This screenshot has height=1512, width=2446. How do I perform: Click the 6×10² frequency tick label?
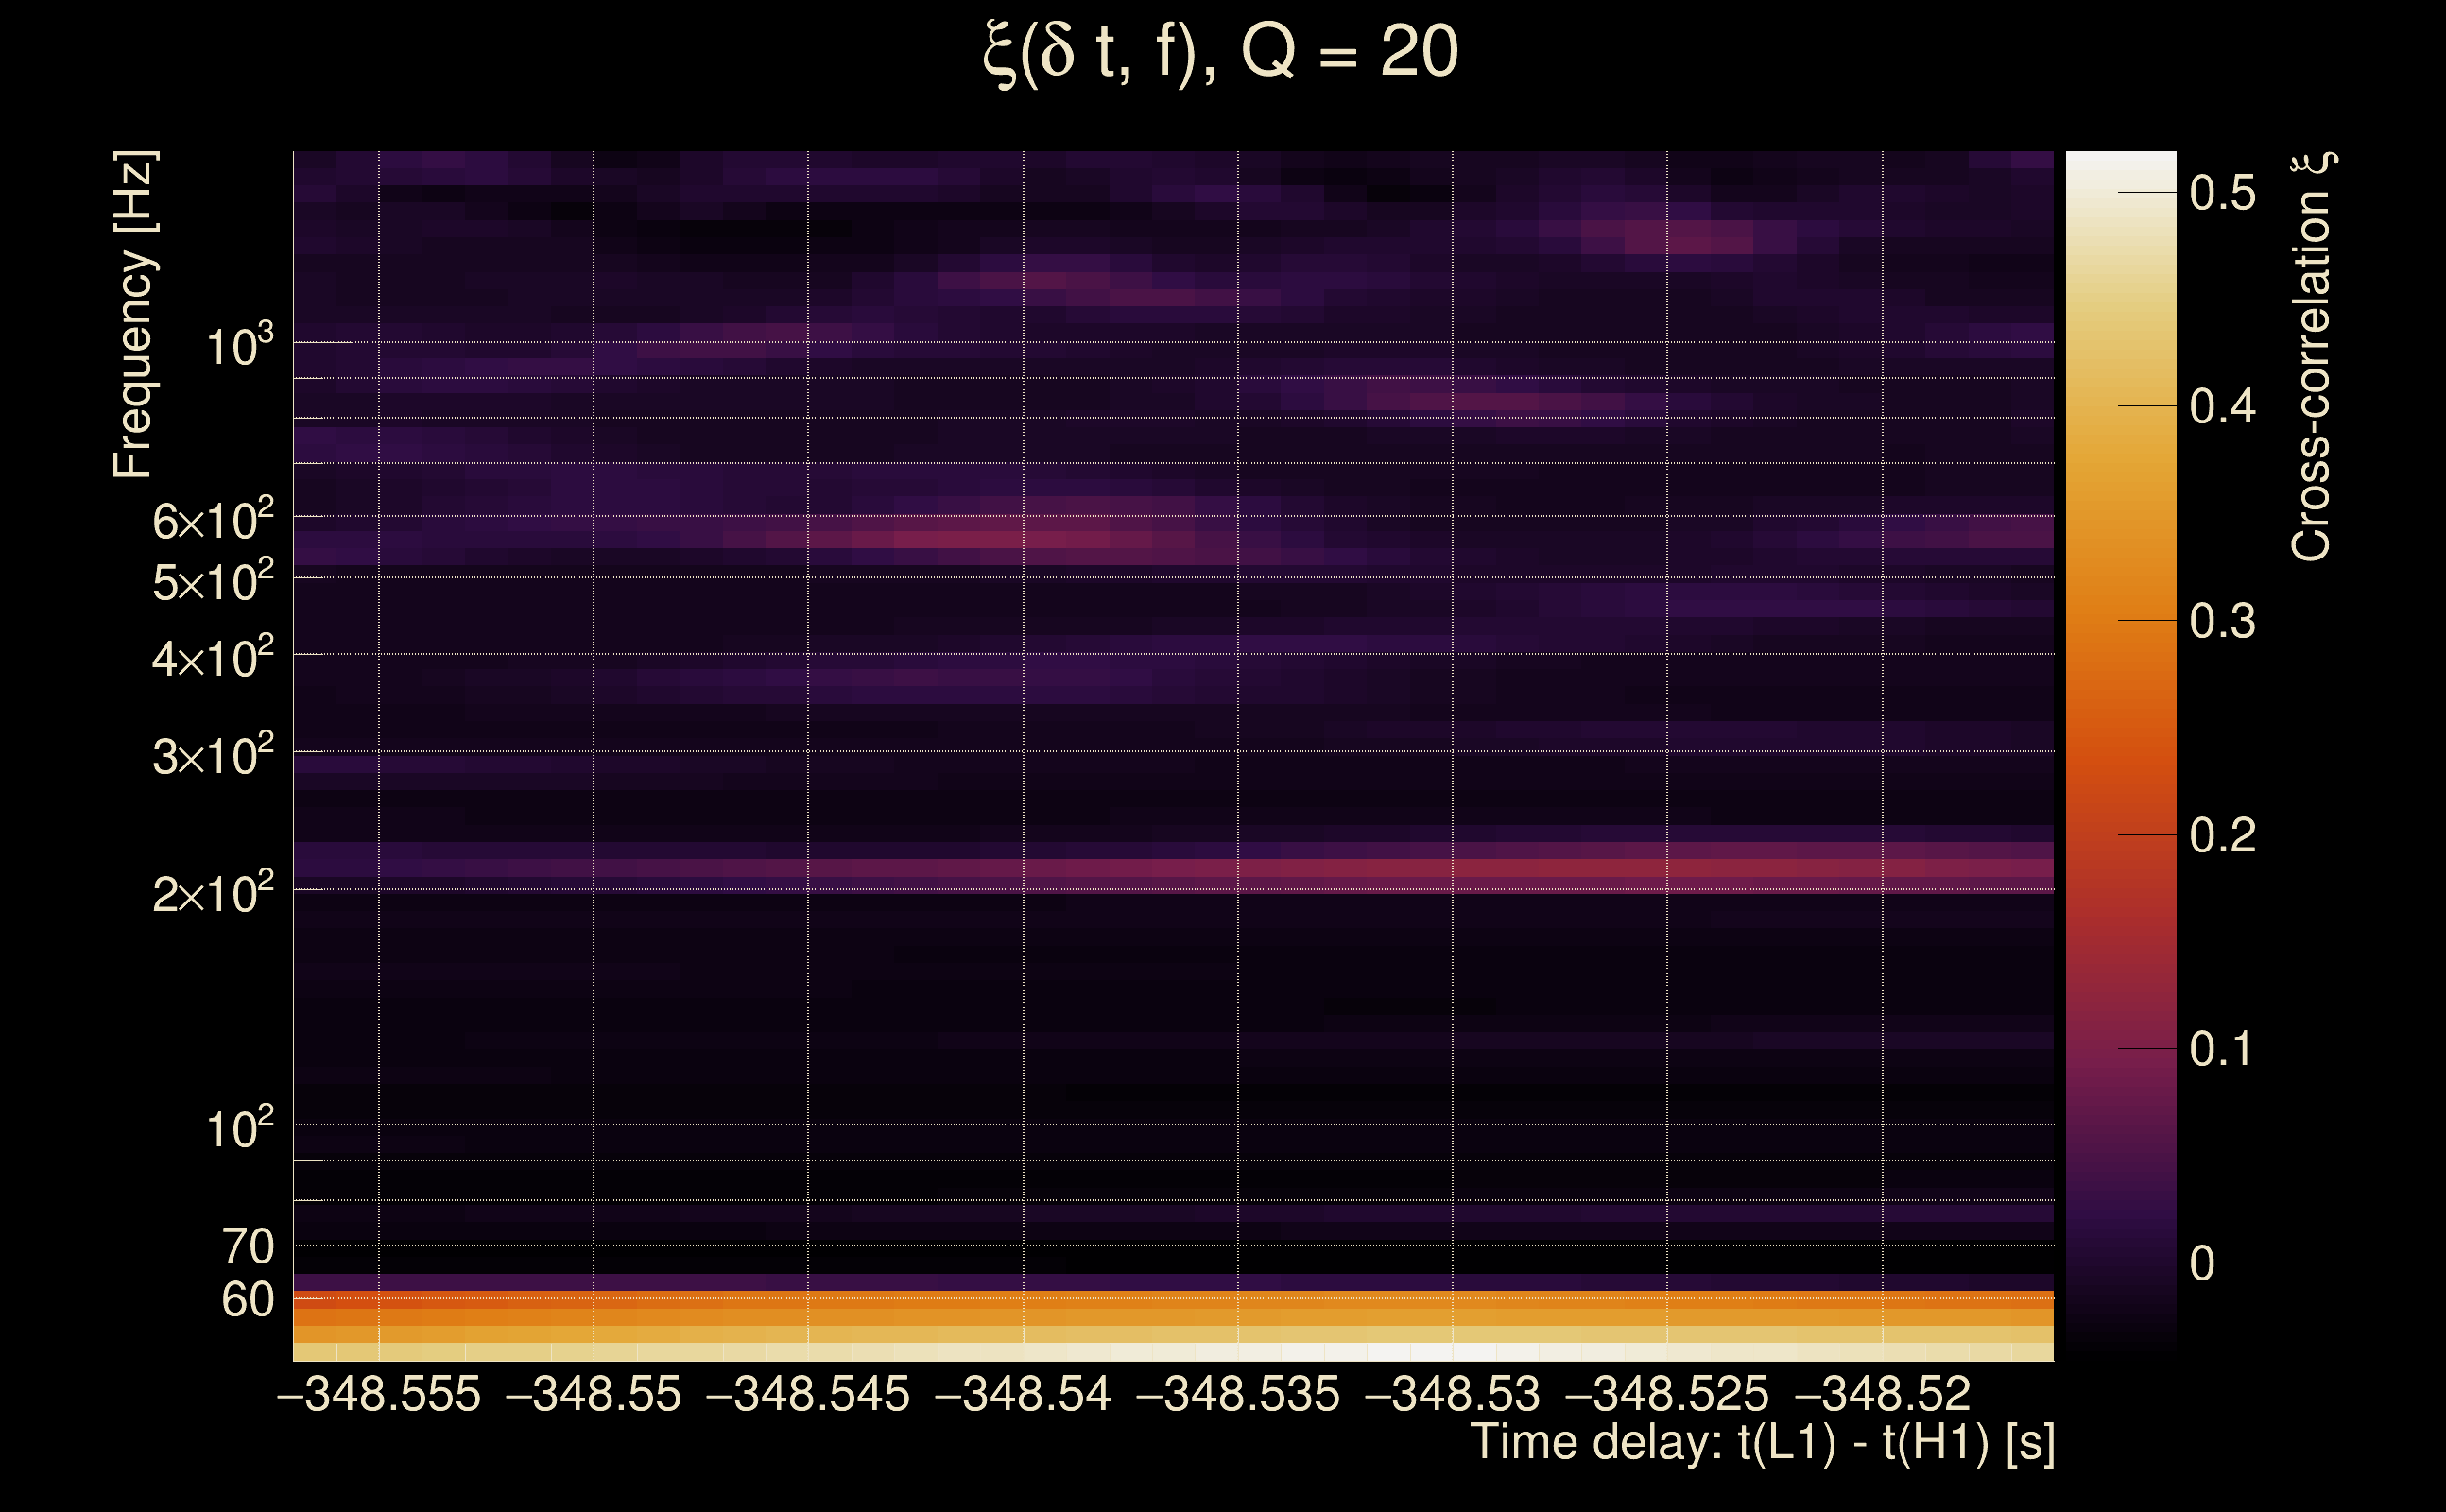[213, 521]
